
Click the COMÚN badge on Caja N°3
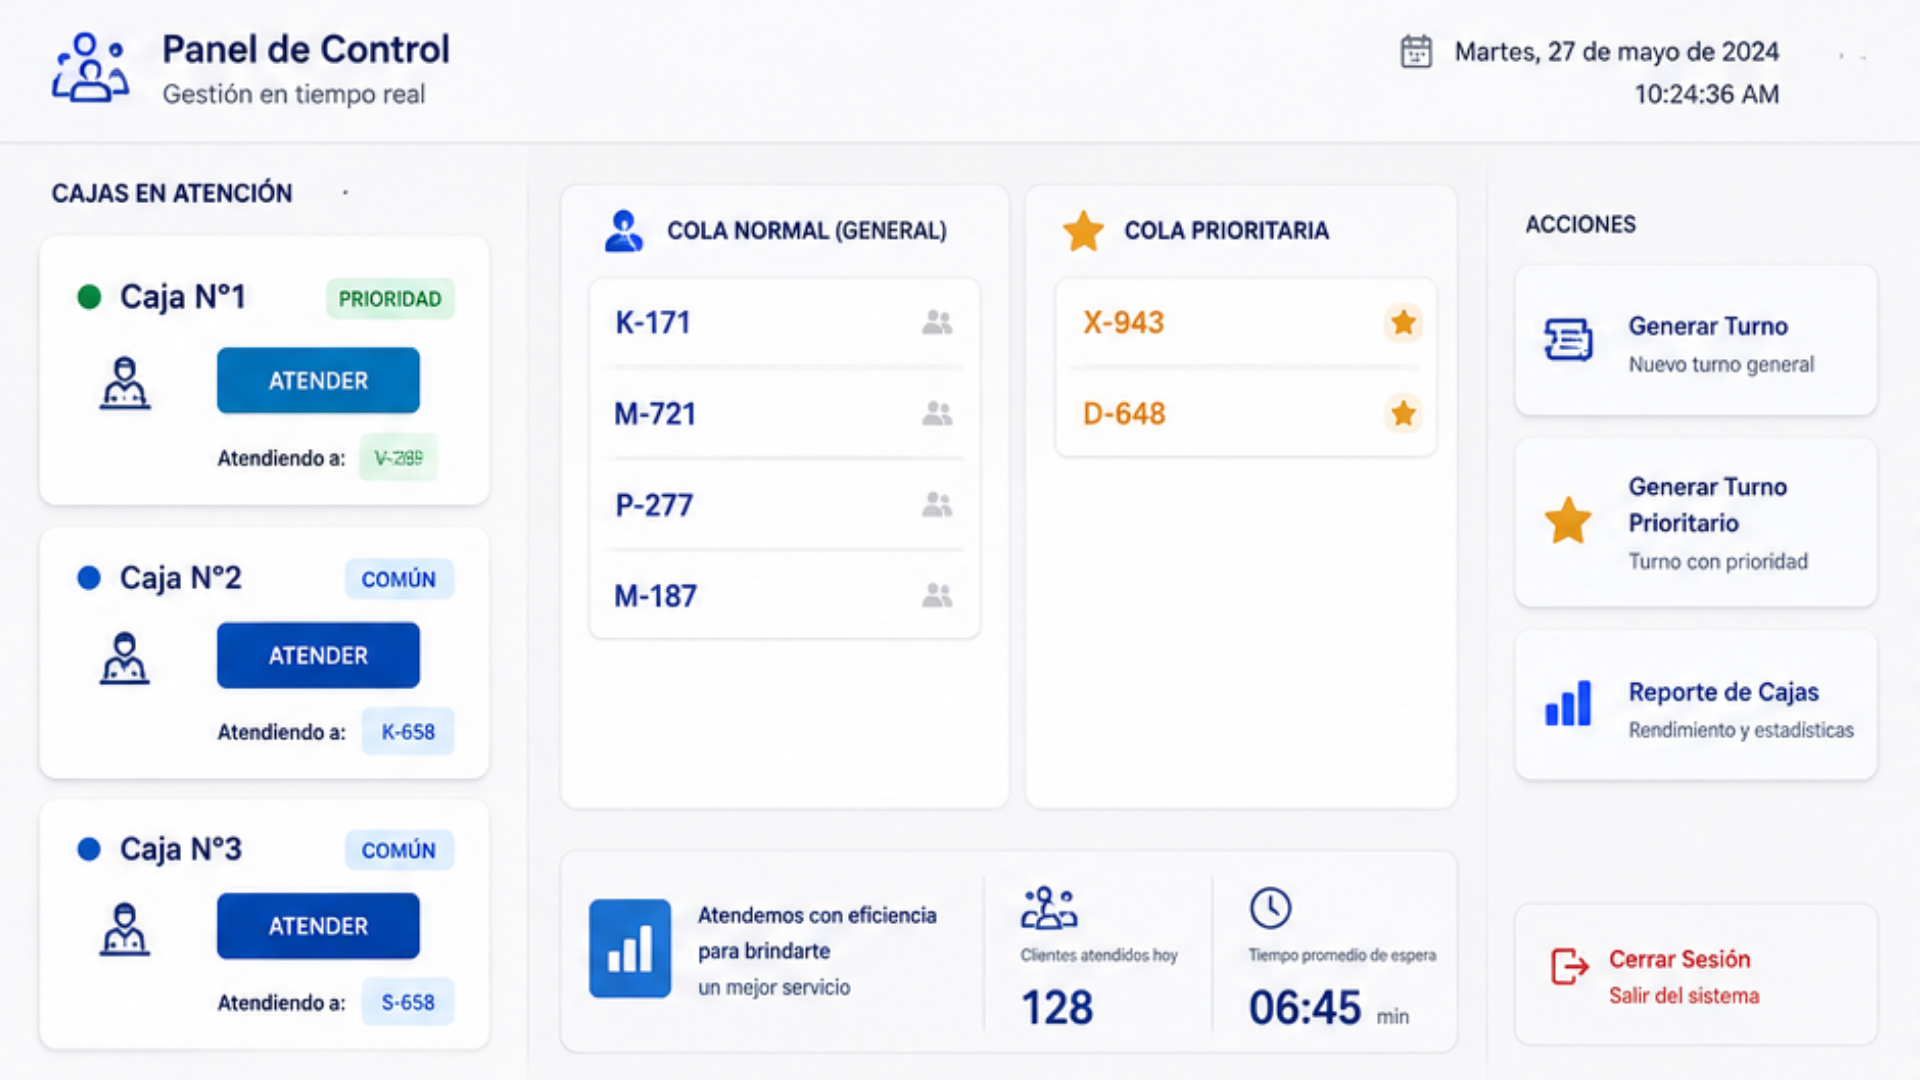pos(399,850)
